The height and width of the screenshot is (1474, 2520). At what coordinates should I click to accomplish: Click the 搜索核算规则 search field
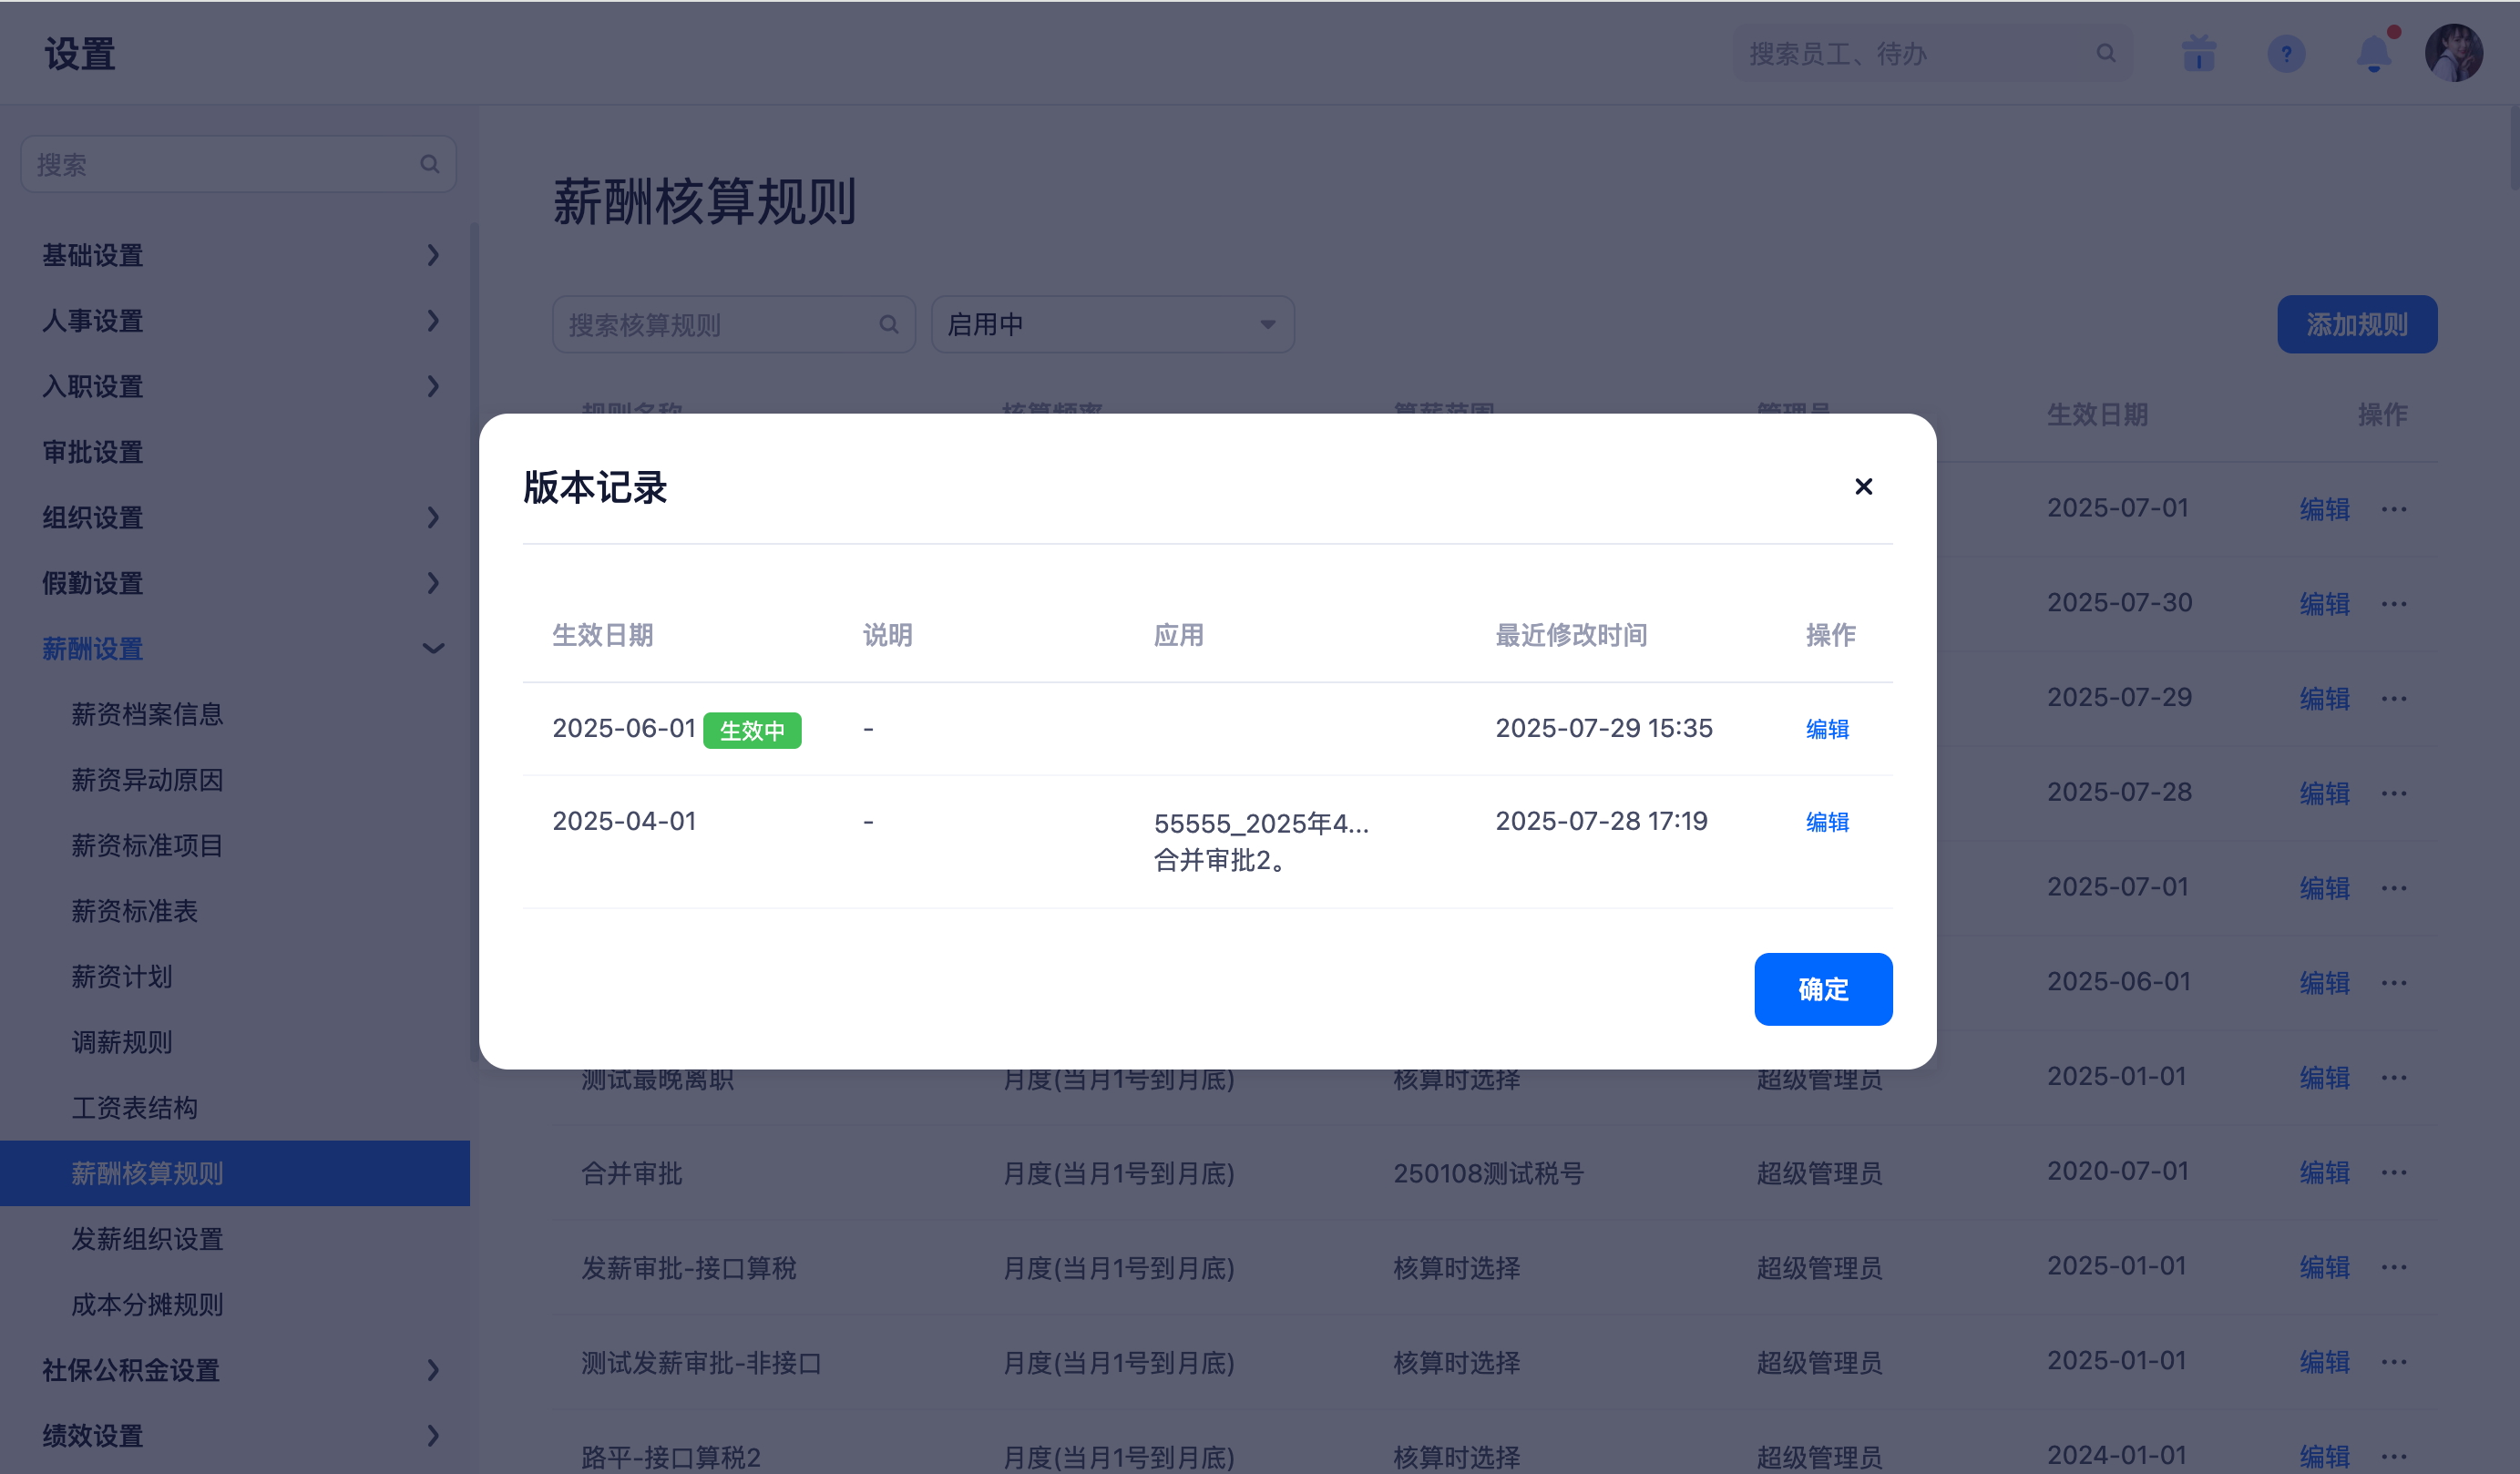click(x=733, y=324)
